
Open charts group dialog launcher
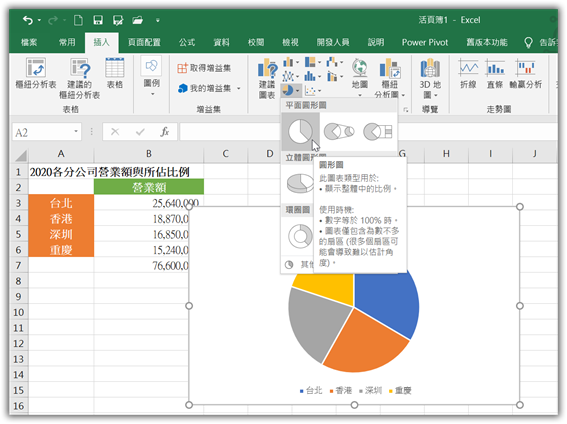406,110
